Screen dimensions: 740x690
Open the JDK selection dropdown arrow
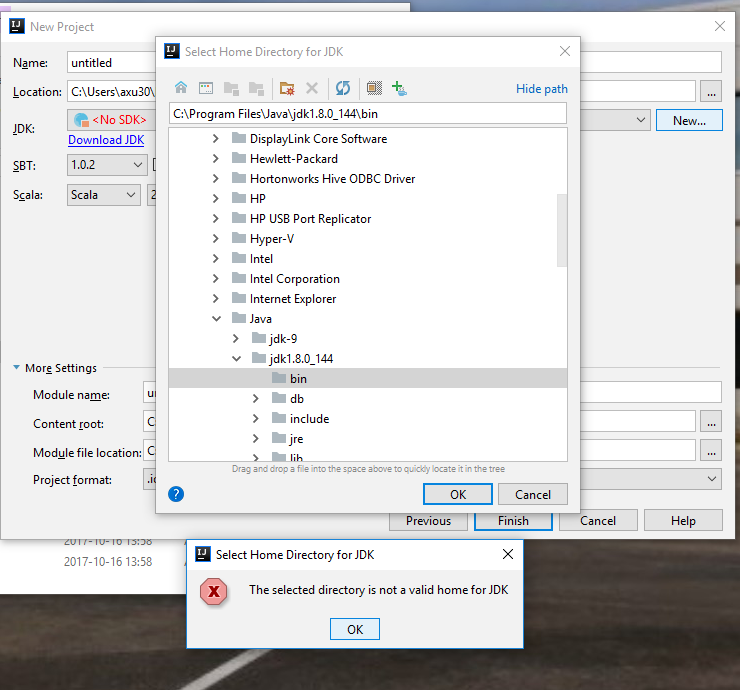640,120
